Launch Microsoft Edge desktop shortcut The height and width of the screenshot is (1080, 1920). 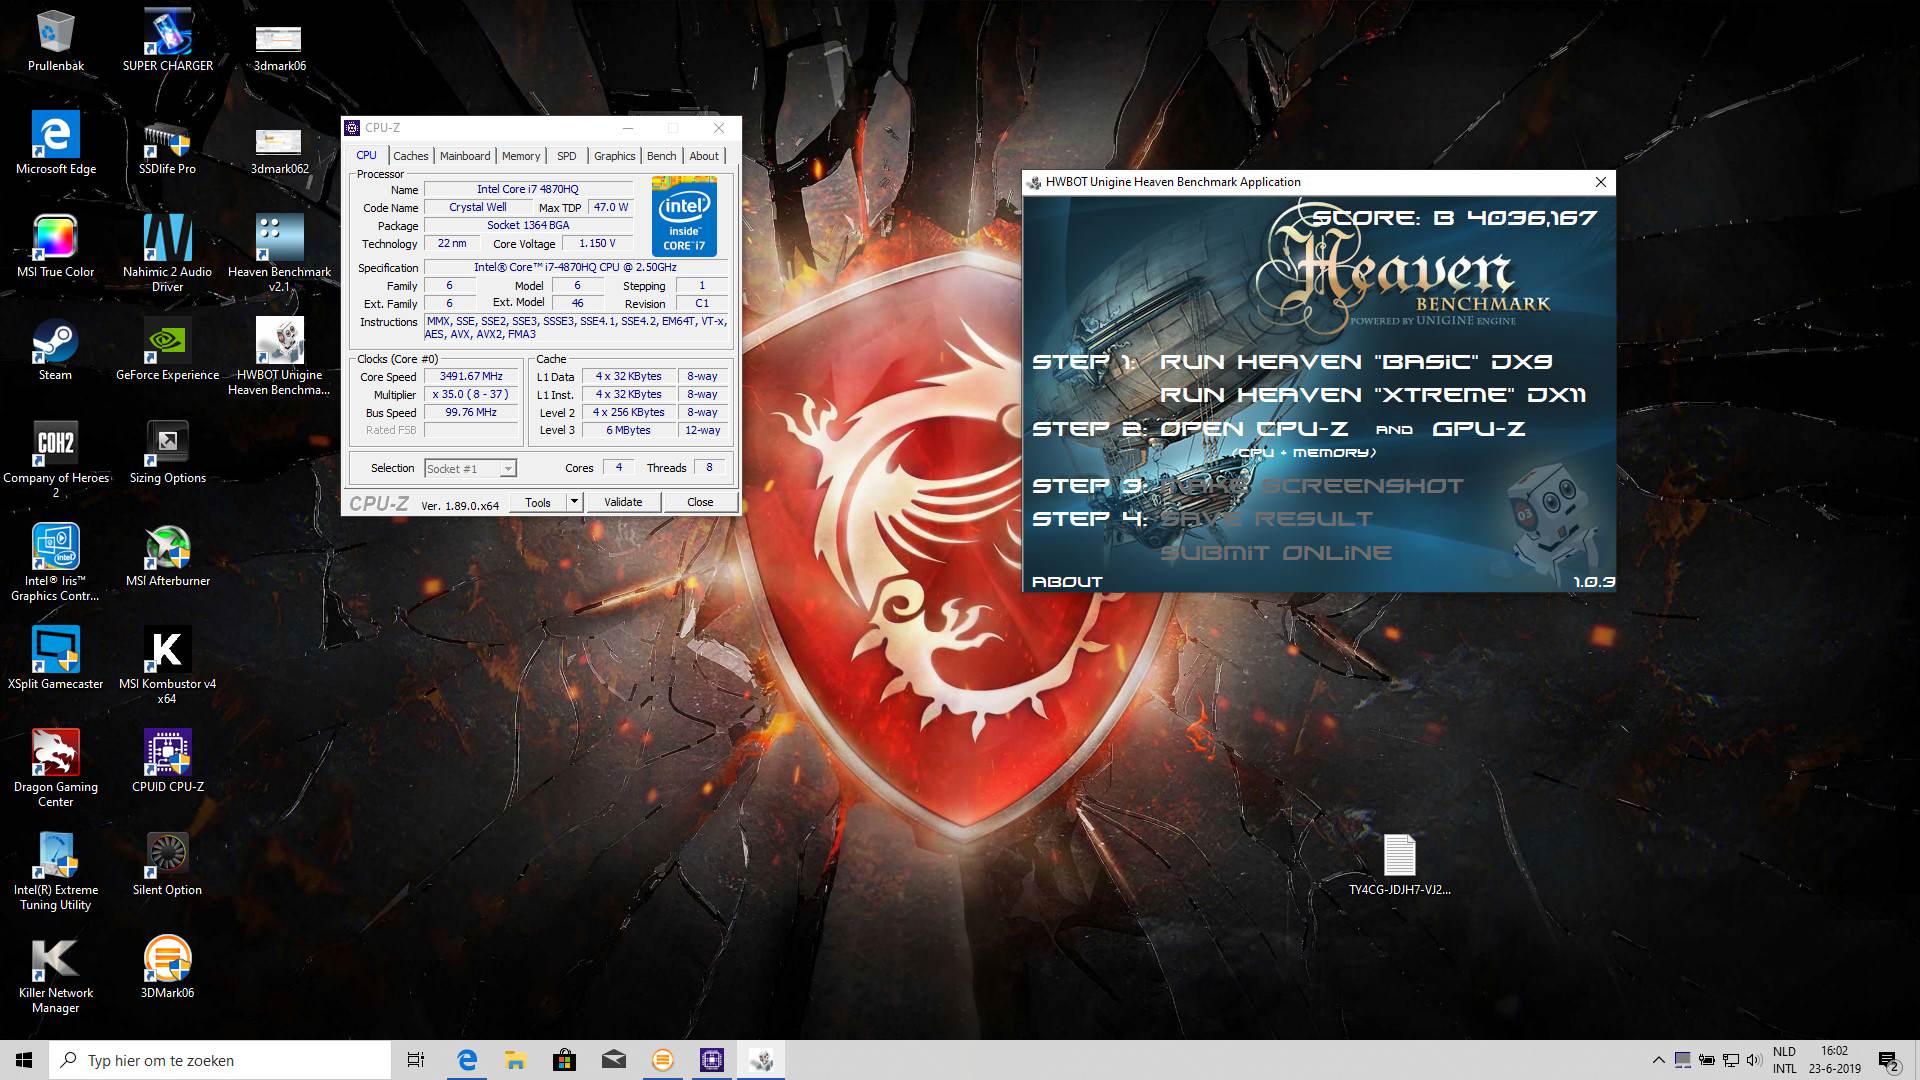pyautogui.click(x=56, y=144)
